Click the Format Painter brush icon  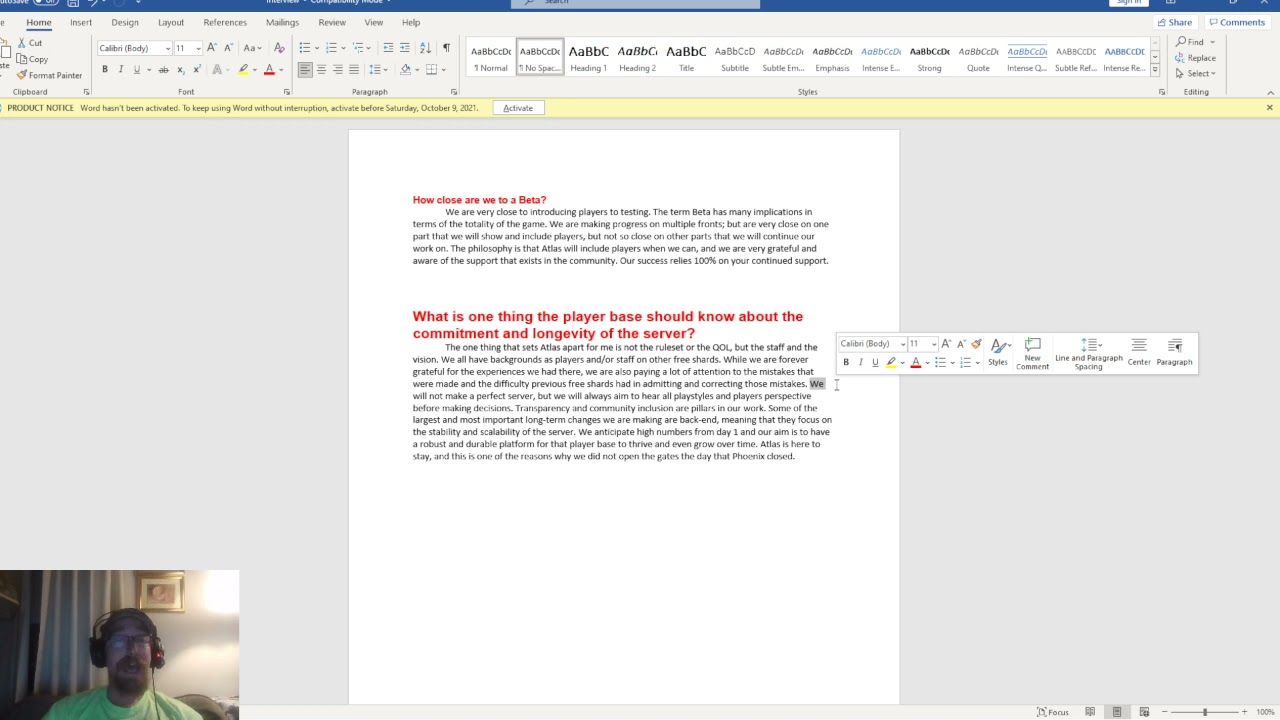tap(22, 75)
